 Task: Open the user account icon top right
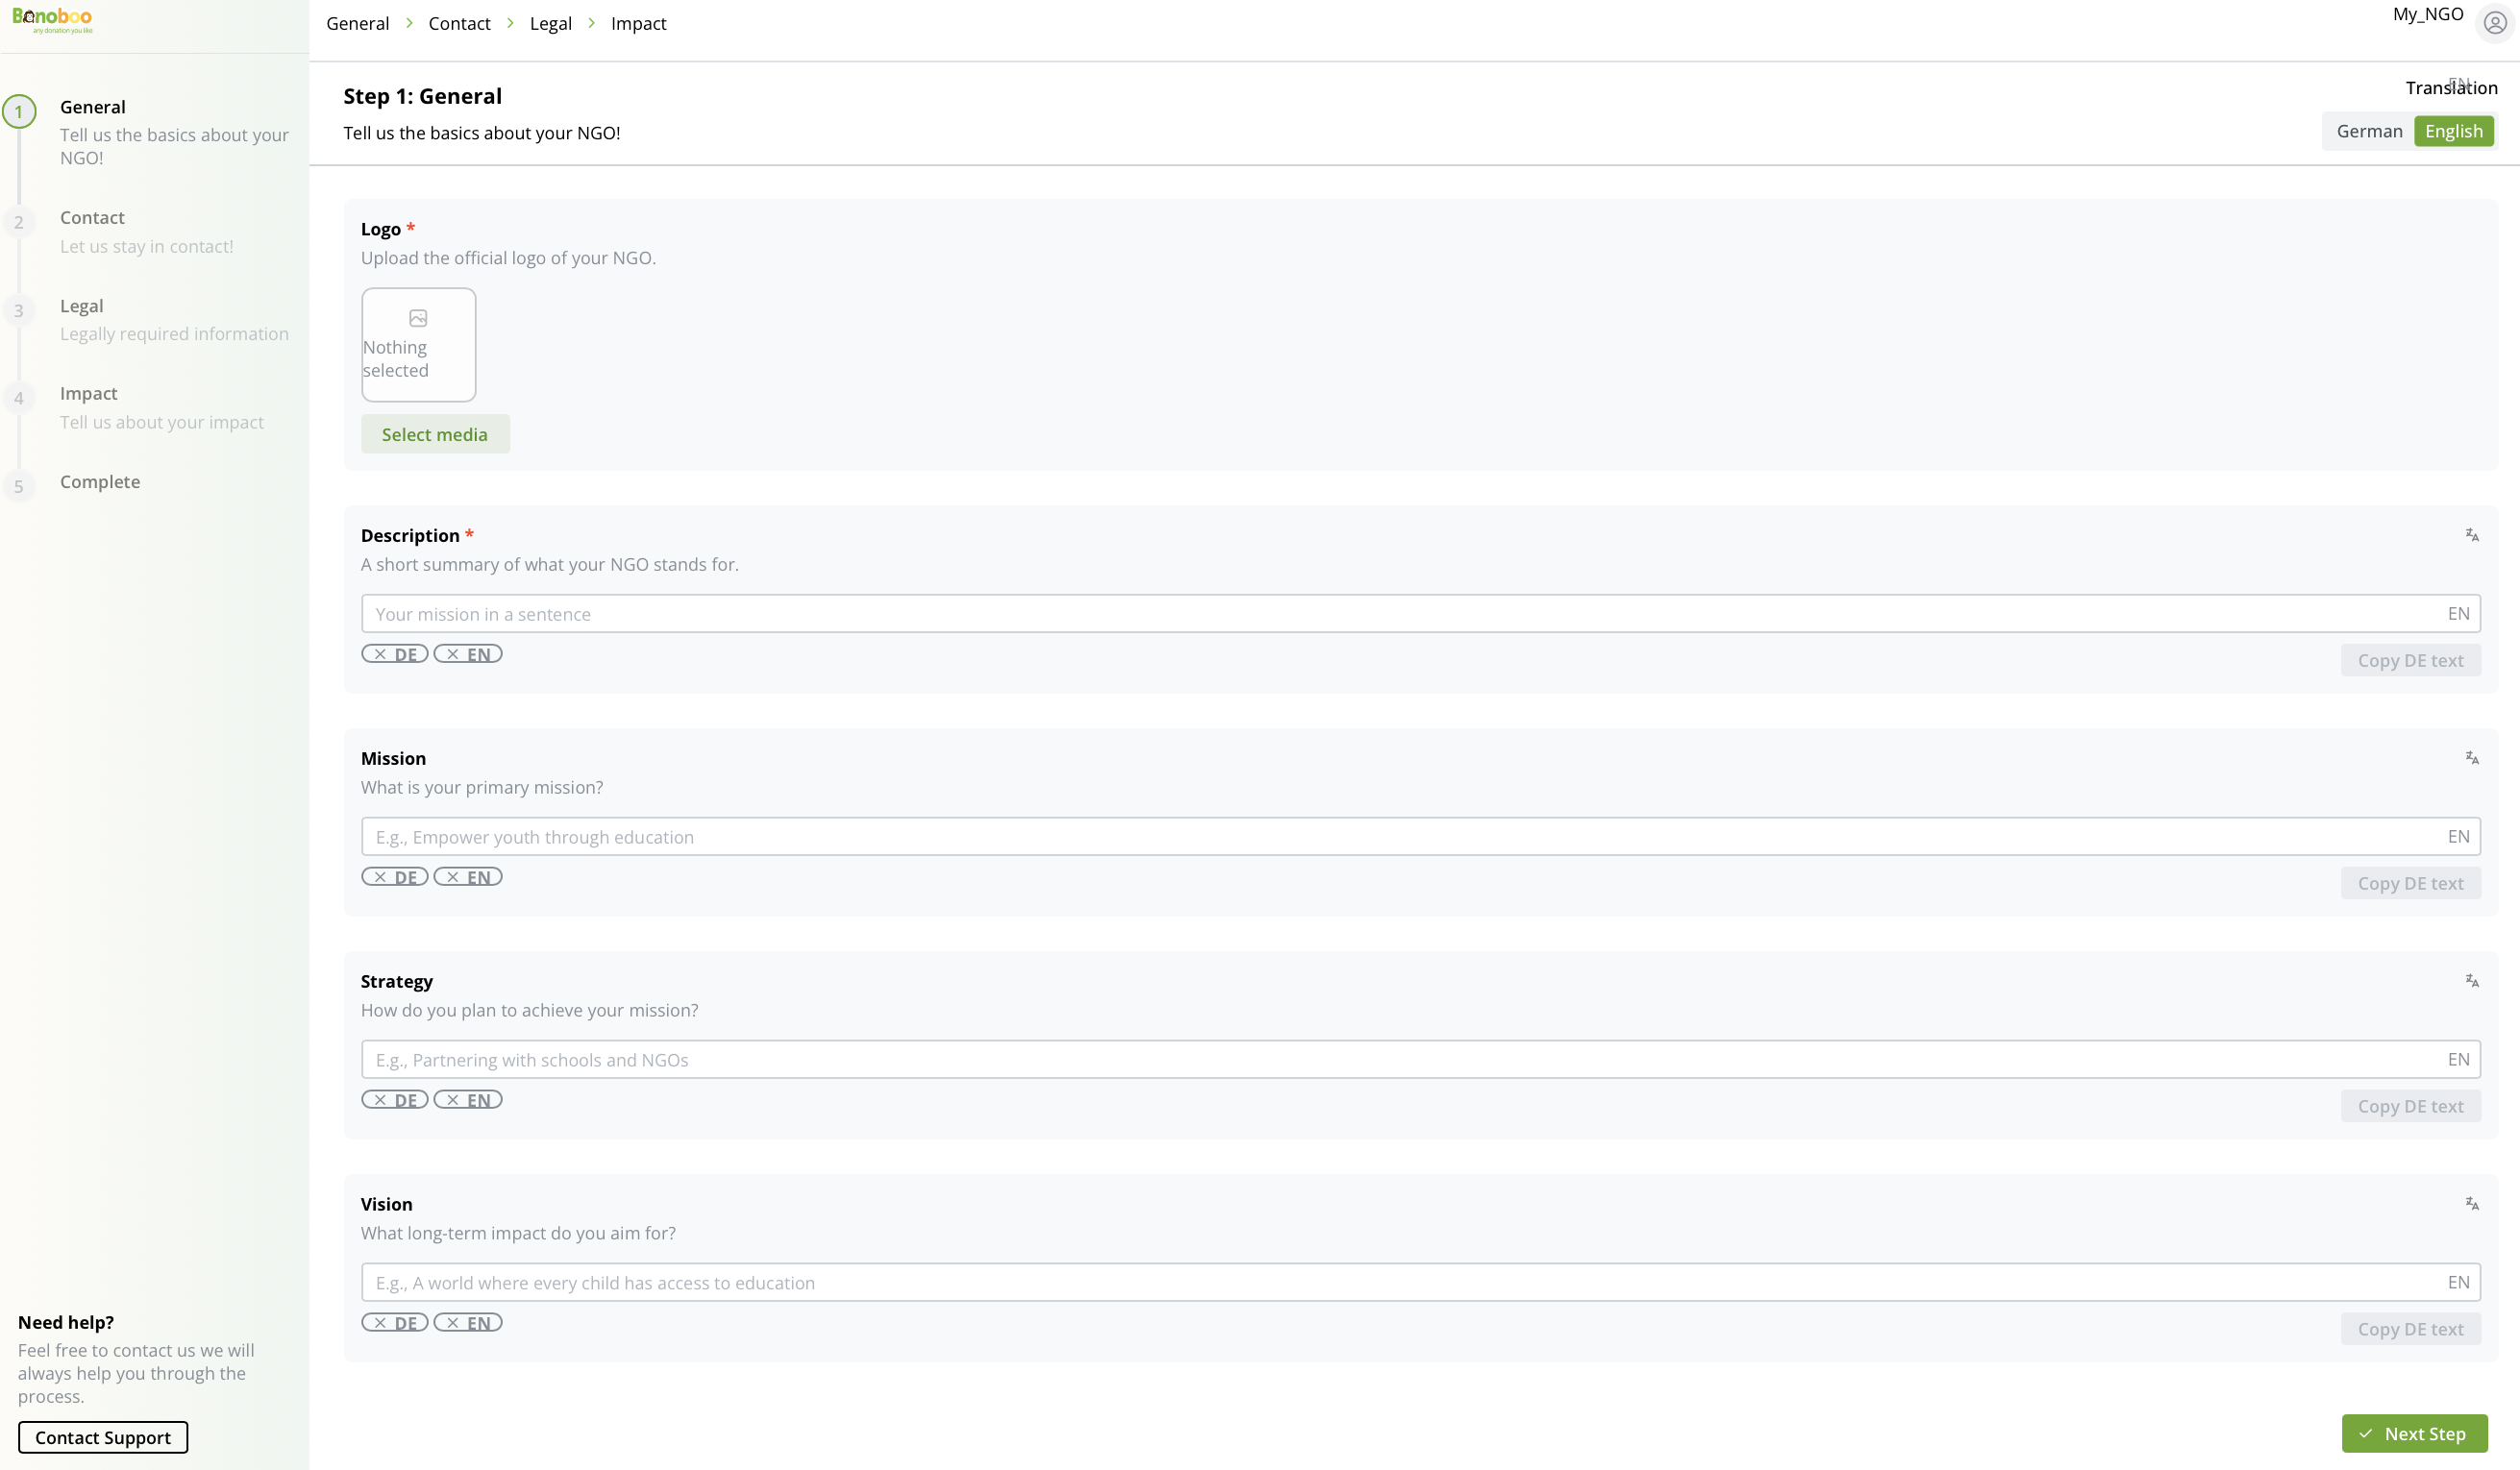coord(2494,21)
